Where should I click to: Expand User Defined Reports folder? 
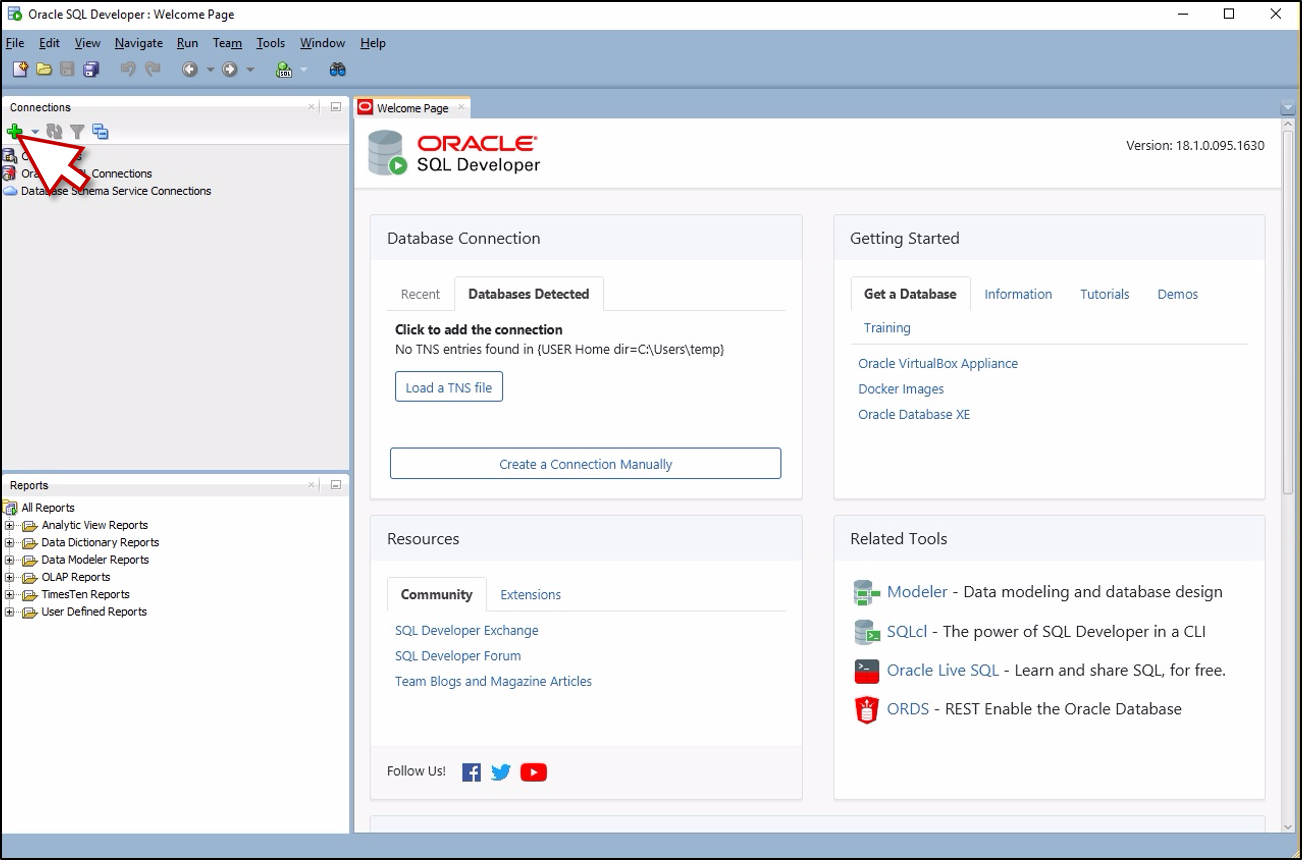click(10, 612)
